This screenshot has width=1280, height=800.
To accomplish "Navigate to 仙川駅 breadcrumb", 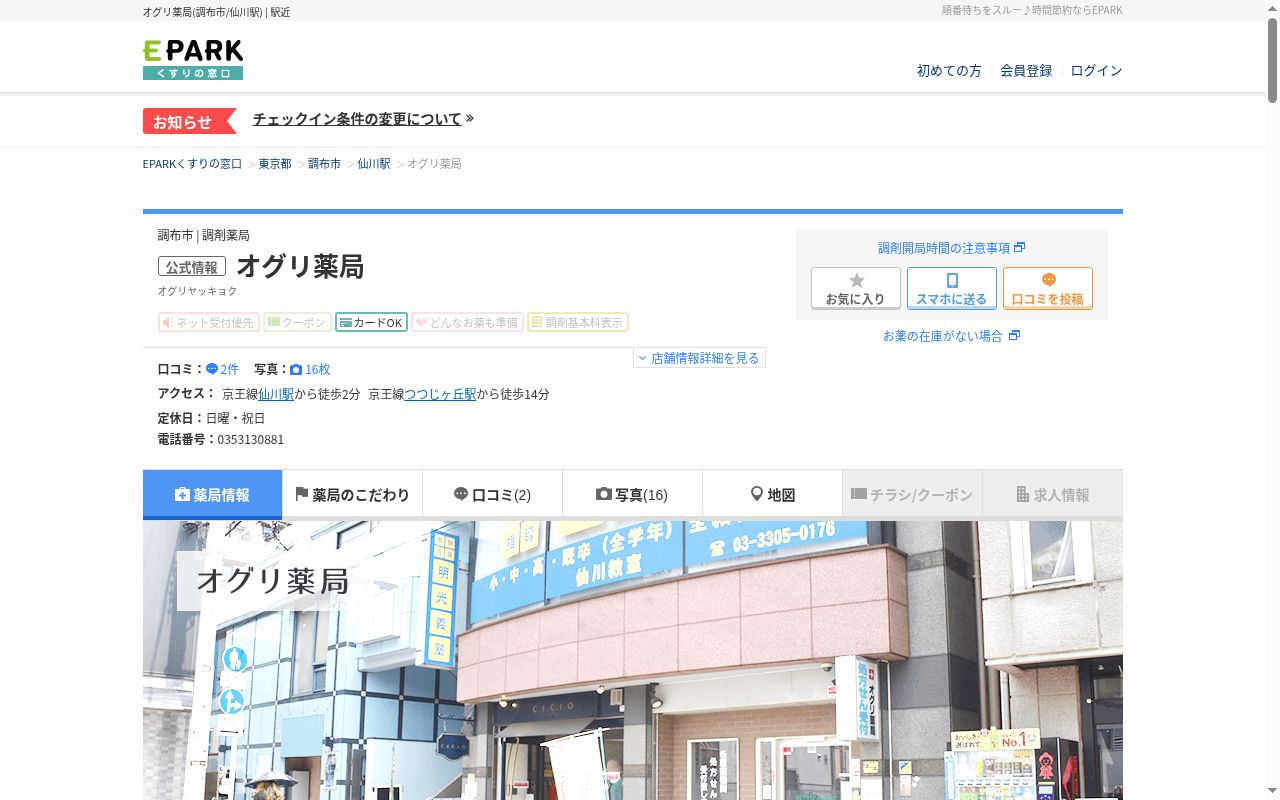I will (374, 163).
